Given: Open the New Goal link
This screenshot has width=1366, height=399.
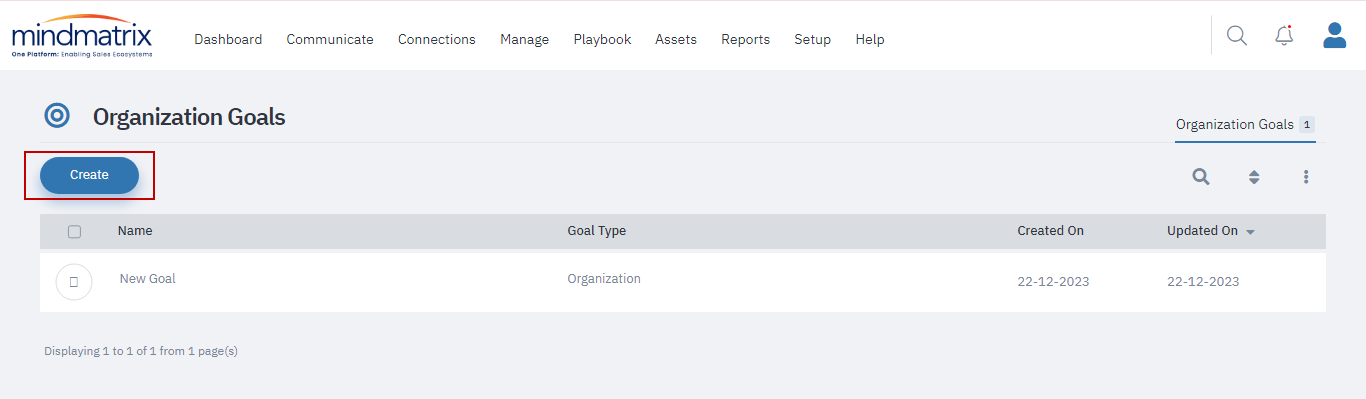Looking at the screenshot, I should coord(147,279).
